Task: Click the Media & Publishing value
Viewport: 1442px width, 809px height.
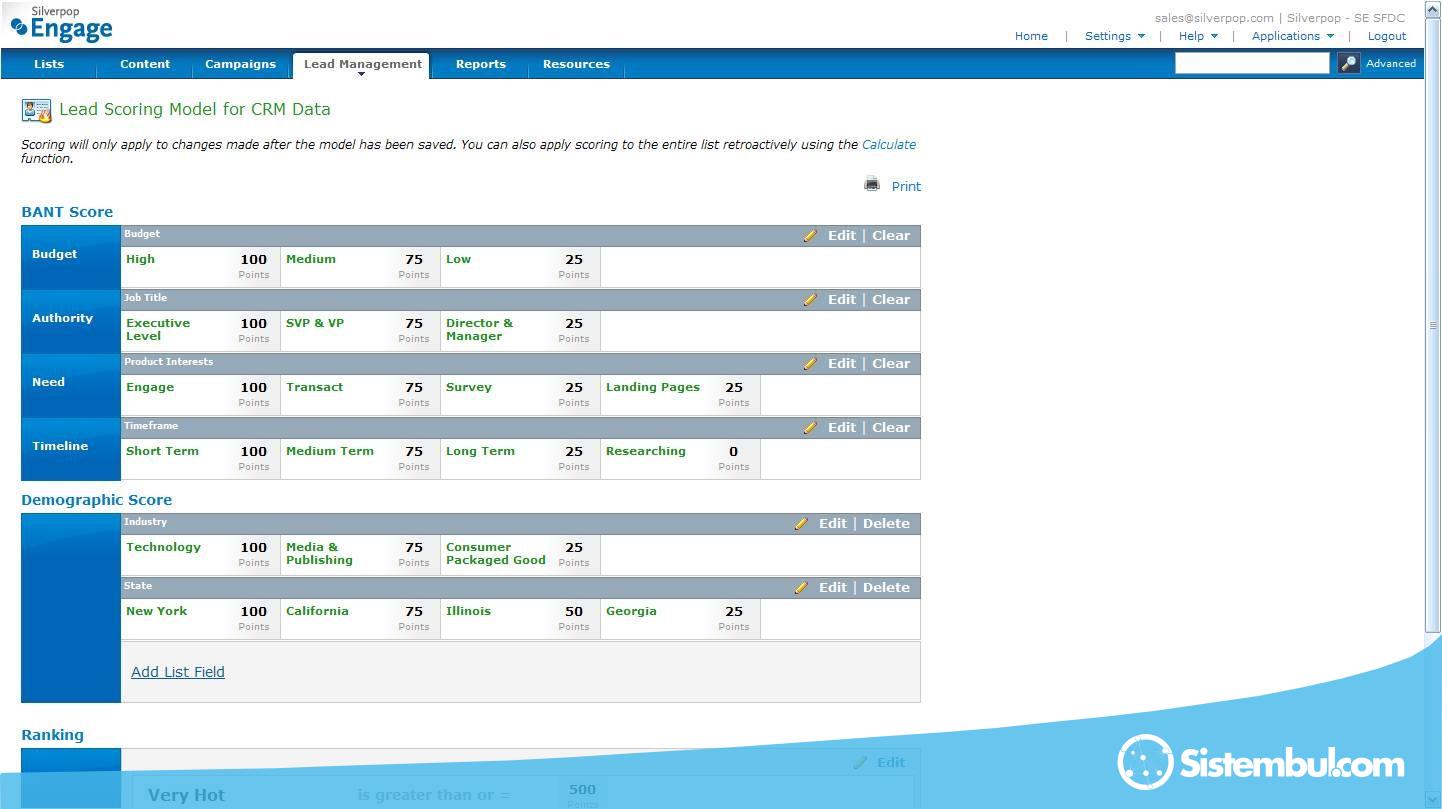Action: (319, 554)
